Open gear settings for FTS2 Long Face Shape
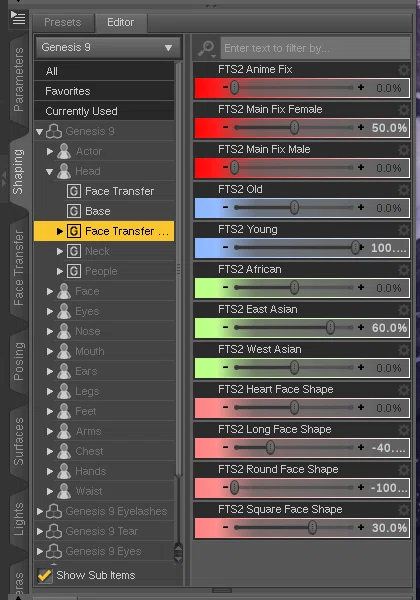 coord(403,430)
